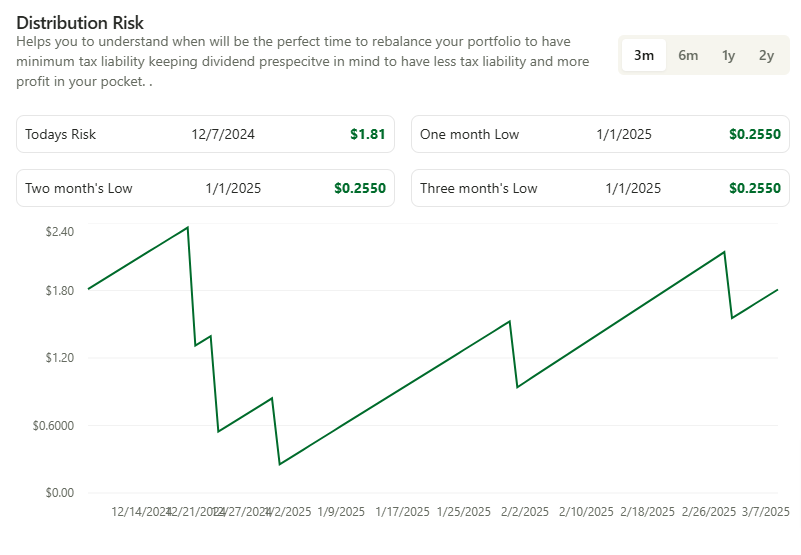Switch to the 1y time range
The image size is (801, 555).
point(728,55)
